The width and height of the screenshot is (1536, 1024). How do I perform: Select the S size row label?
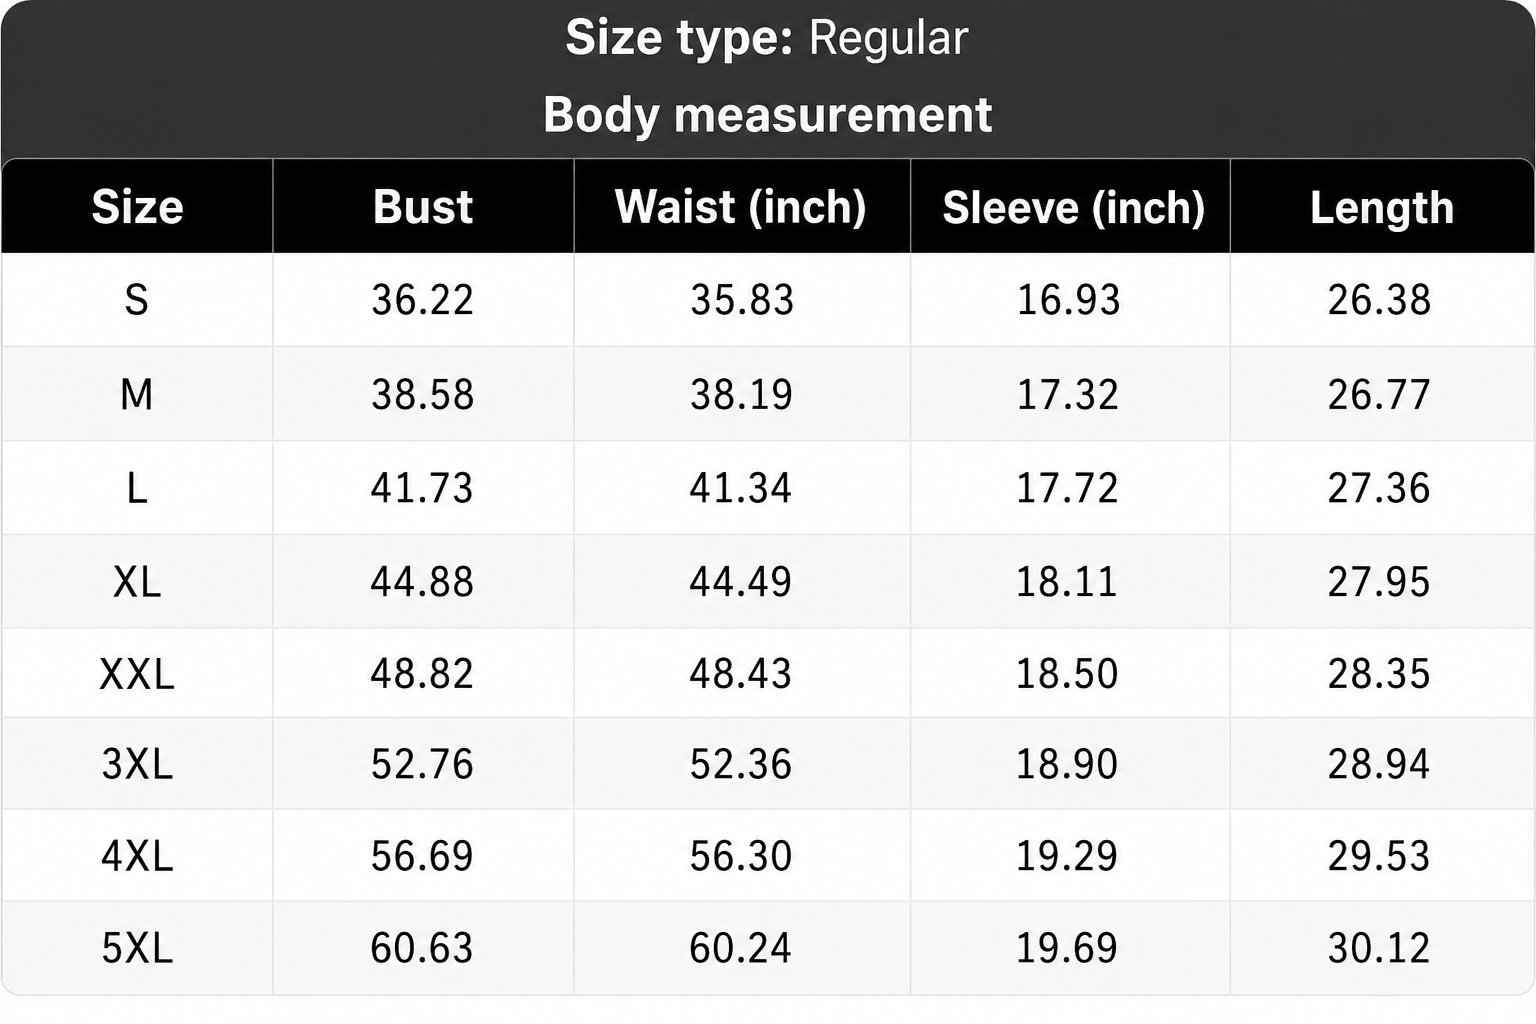pos(137,300)
